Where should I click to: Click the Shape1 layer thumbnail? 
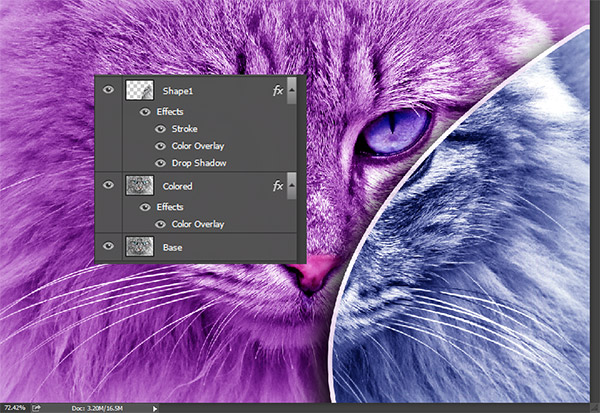138,90
